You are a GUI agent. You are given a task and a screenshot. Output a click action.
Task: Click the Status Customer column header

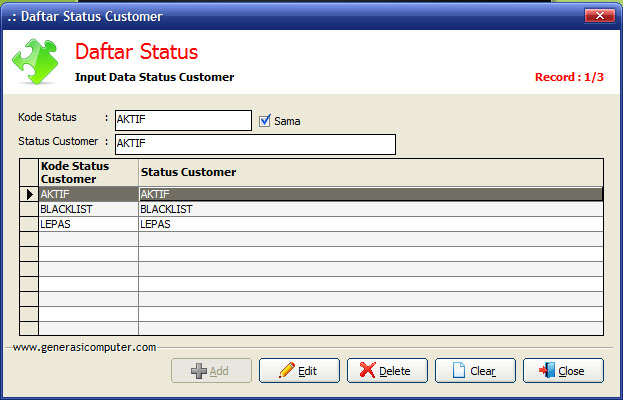click(370, 172)
